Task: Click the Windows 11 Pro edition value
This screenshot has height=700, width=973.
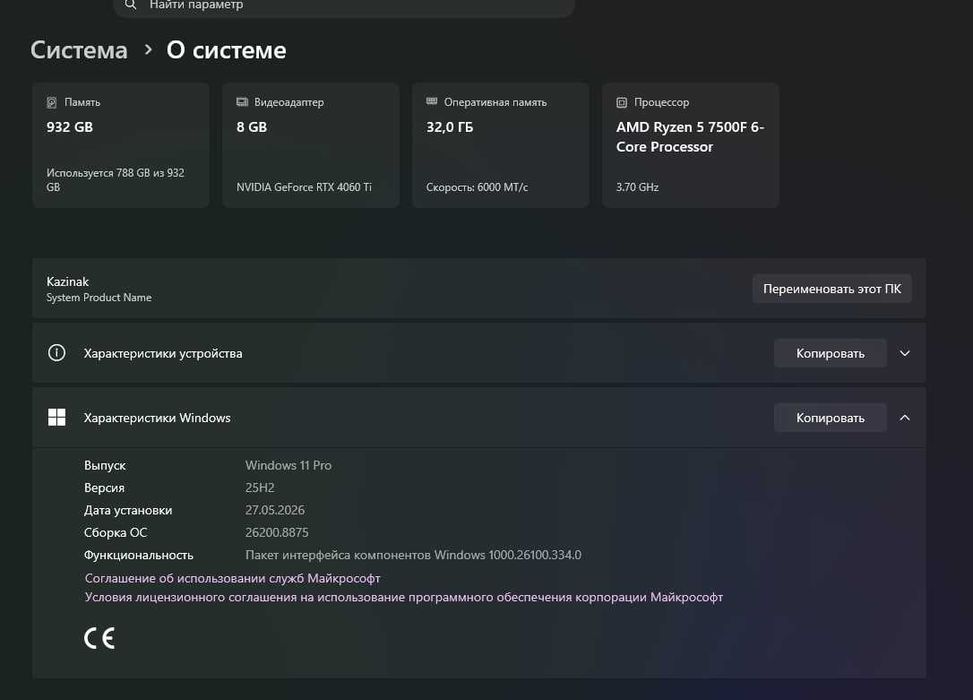Action: 289,465
